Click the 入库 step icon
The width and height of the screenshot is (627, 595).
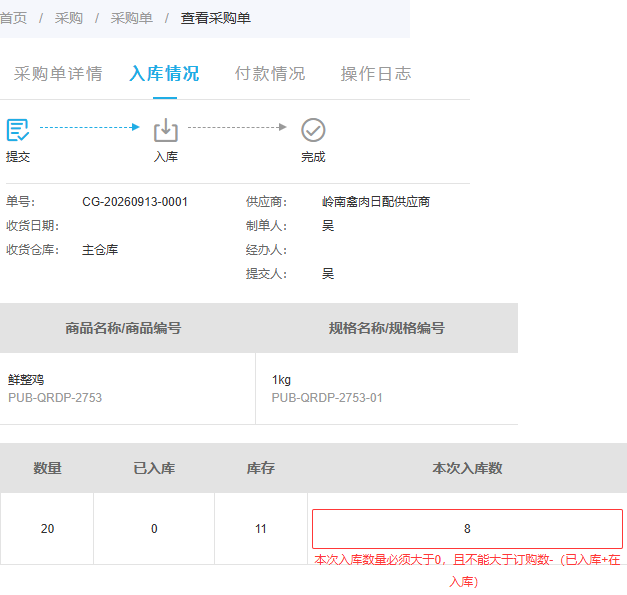tap(166, 130)
